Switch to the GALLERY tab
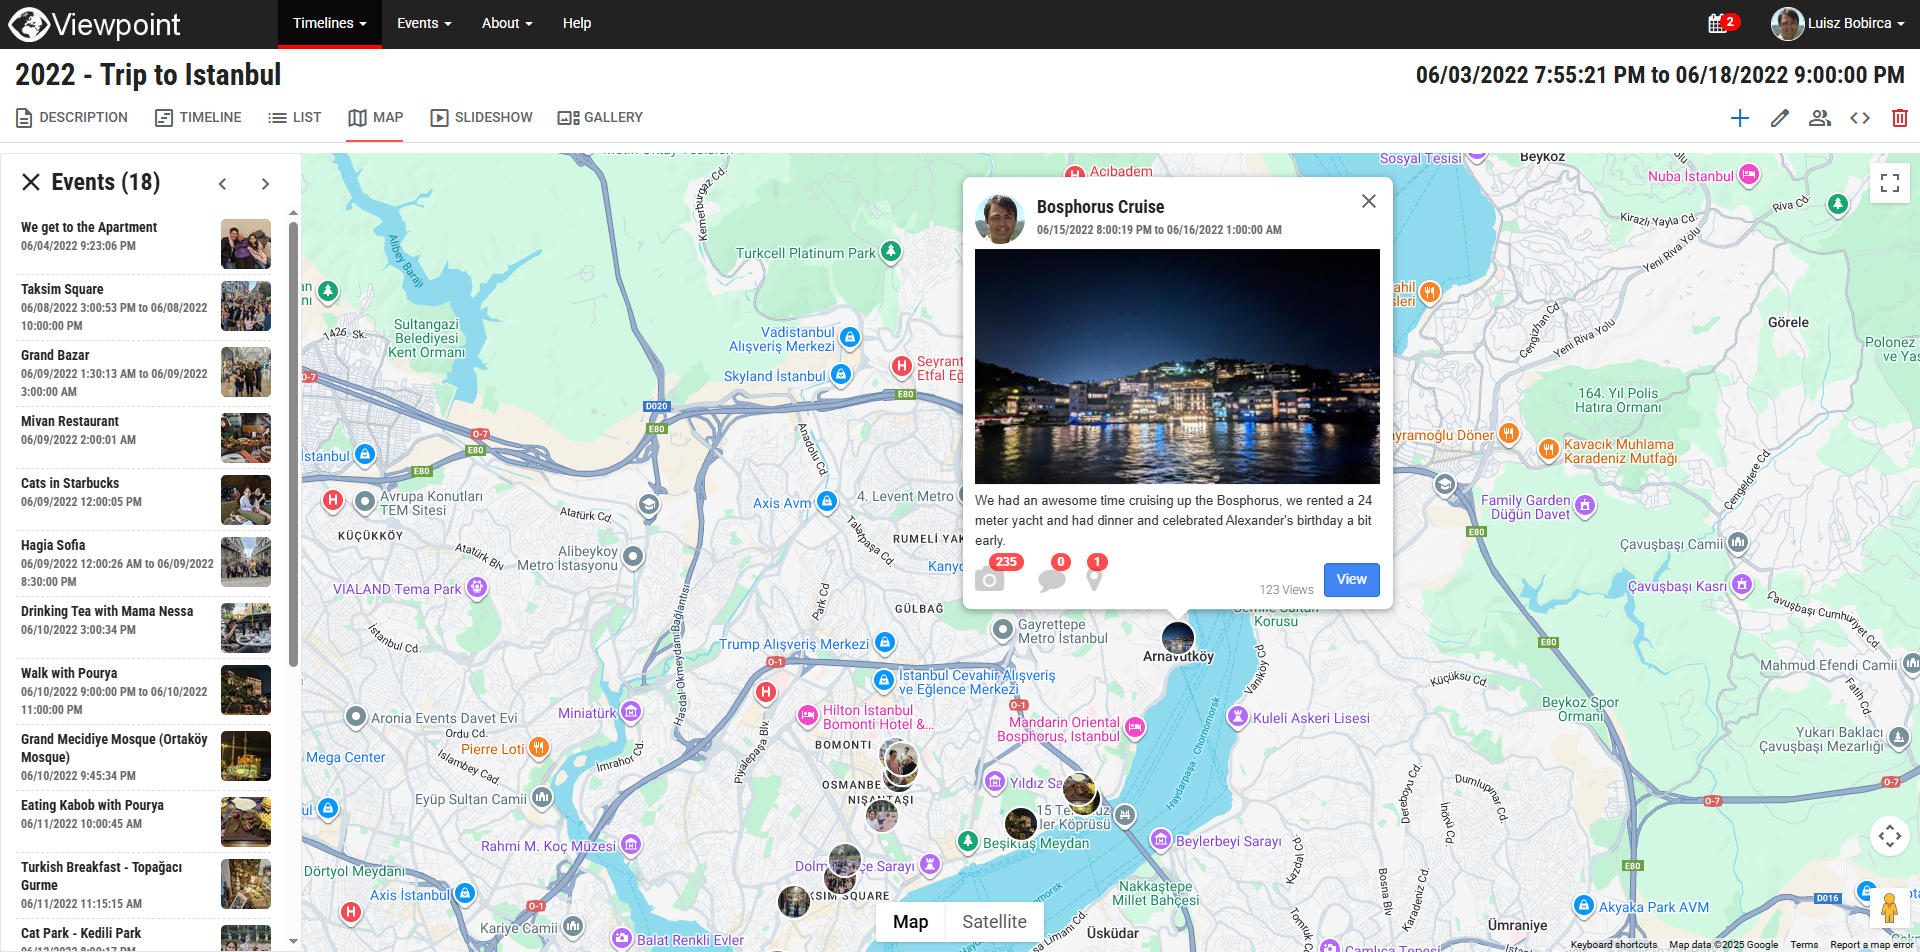This screenshot has width=1920, height=952. pos(599,117)
